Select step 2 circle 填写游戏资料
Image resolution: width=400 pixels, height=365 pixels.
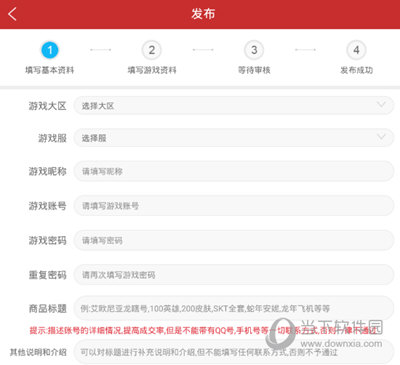click(x=152, y=50)
